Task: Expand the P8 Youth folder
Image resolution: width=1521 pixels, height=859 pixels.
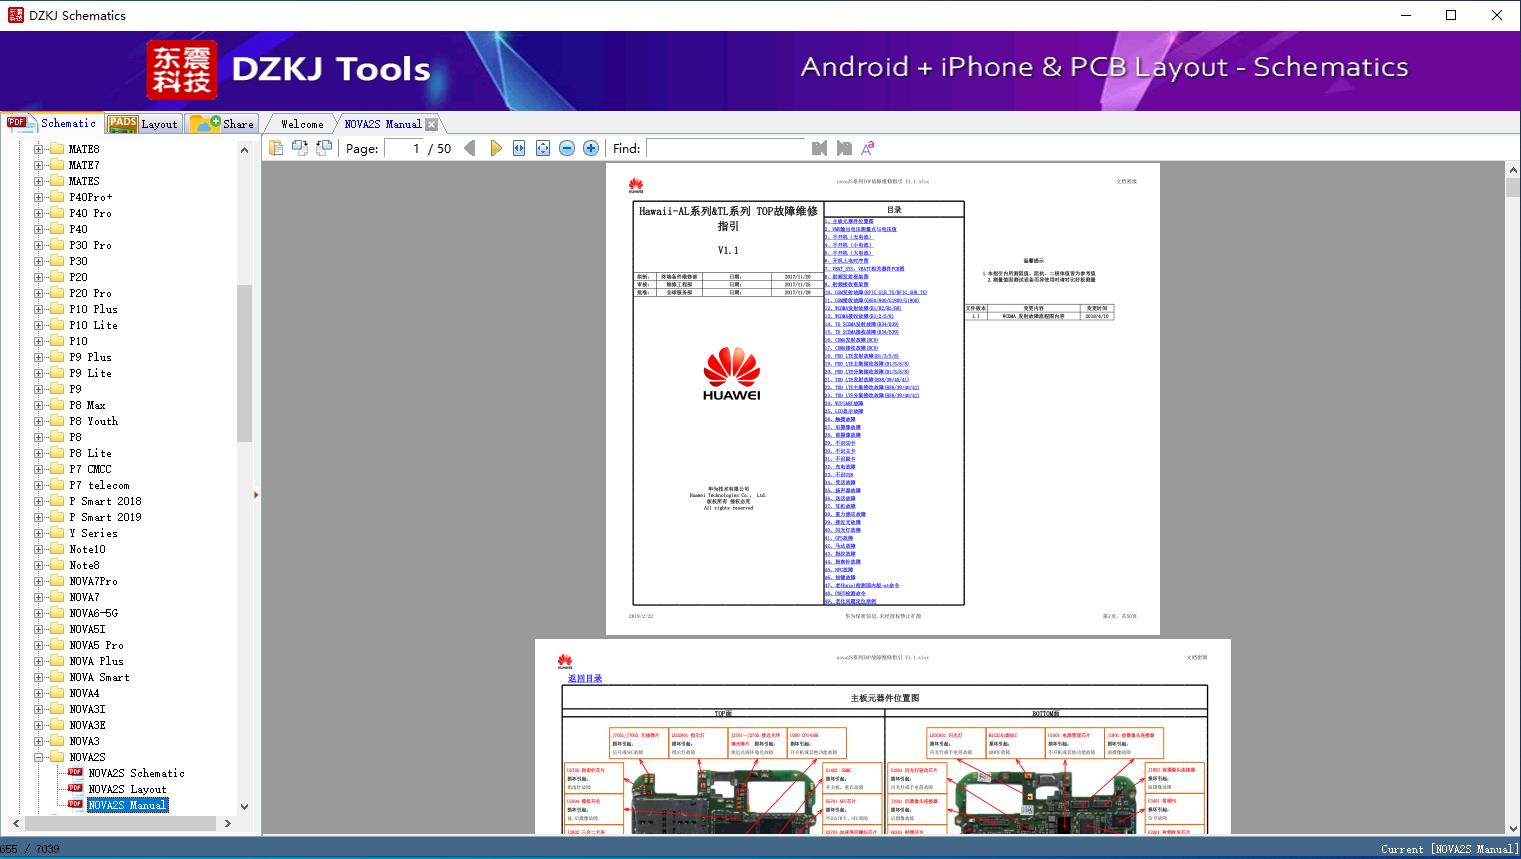Action: 39,421
